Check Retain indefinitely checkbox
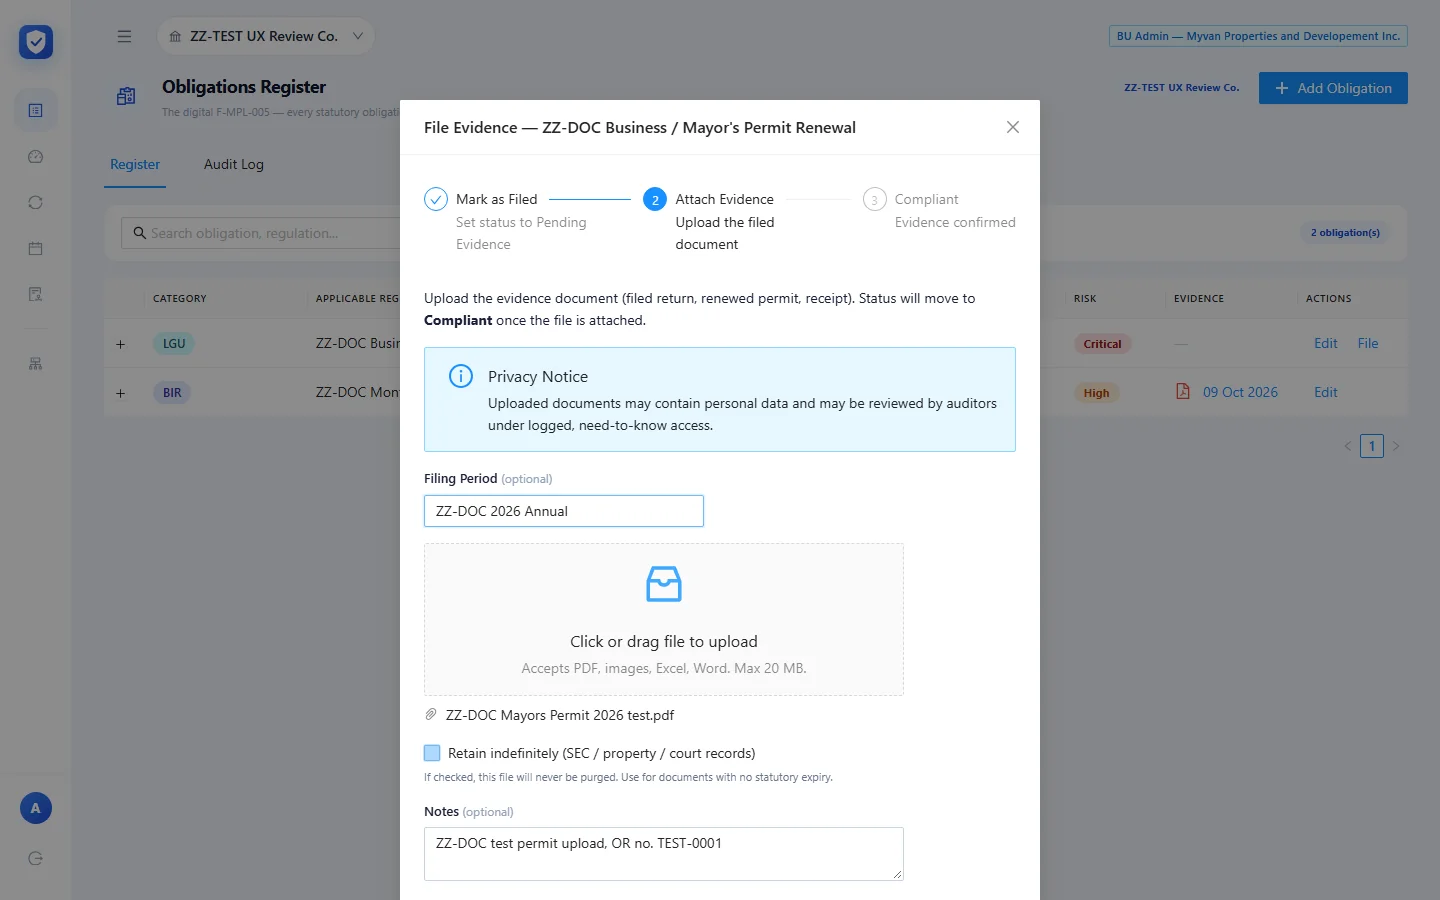 (432, 753)
